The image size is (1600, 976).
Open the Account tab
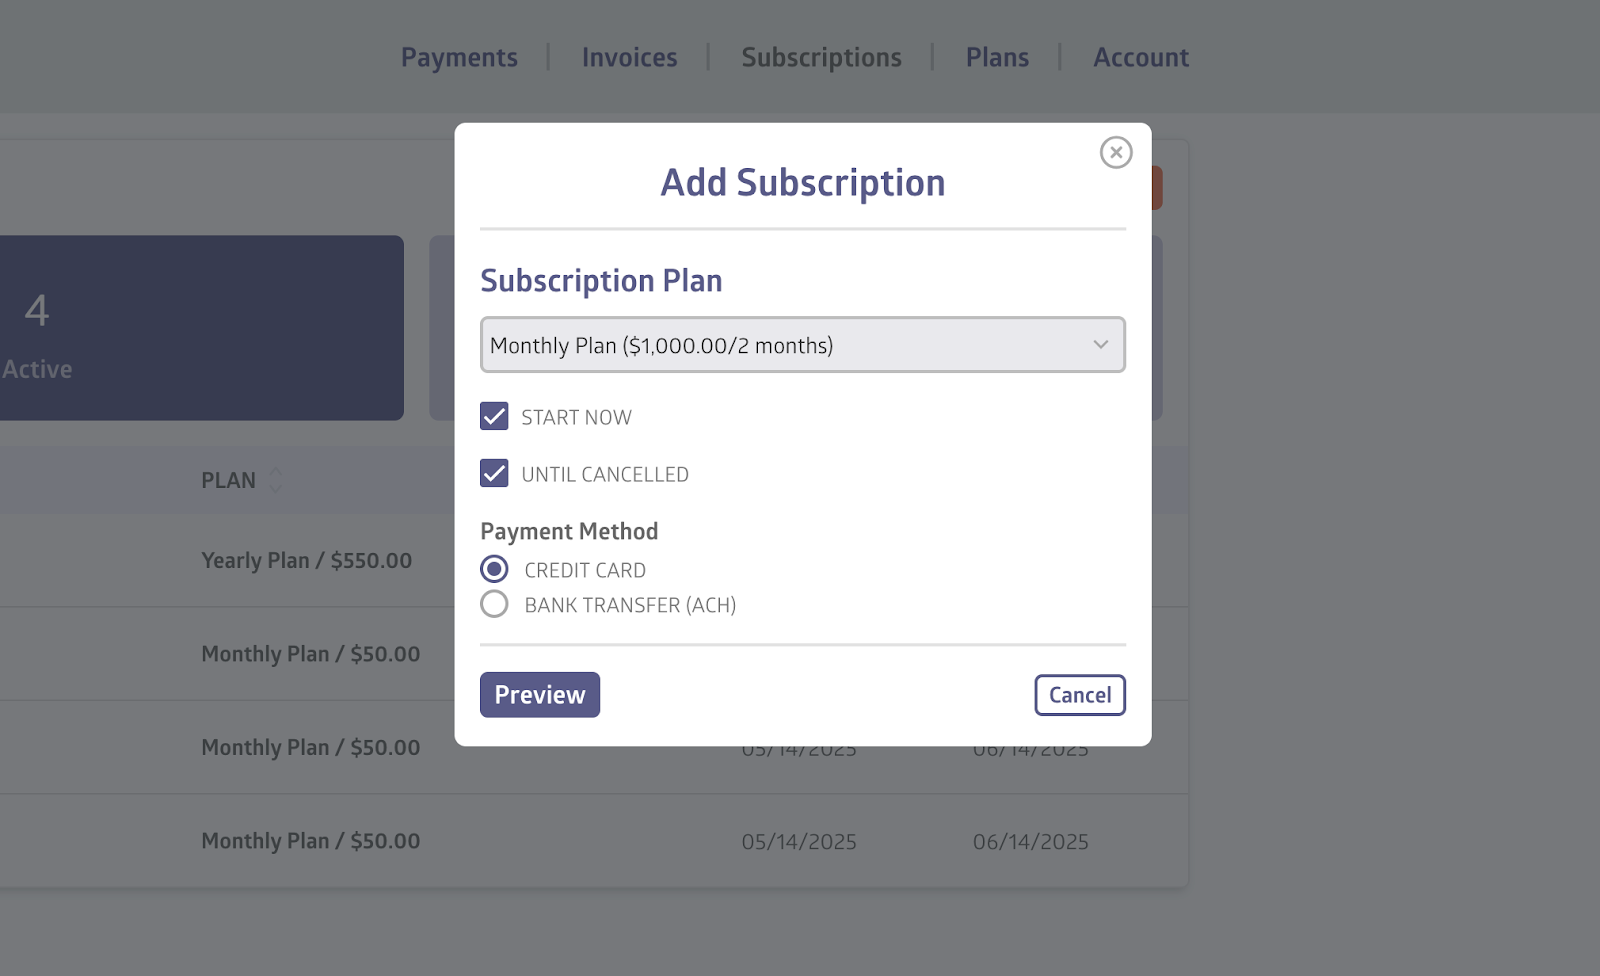(1141, 58)
